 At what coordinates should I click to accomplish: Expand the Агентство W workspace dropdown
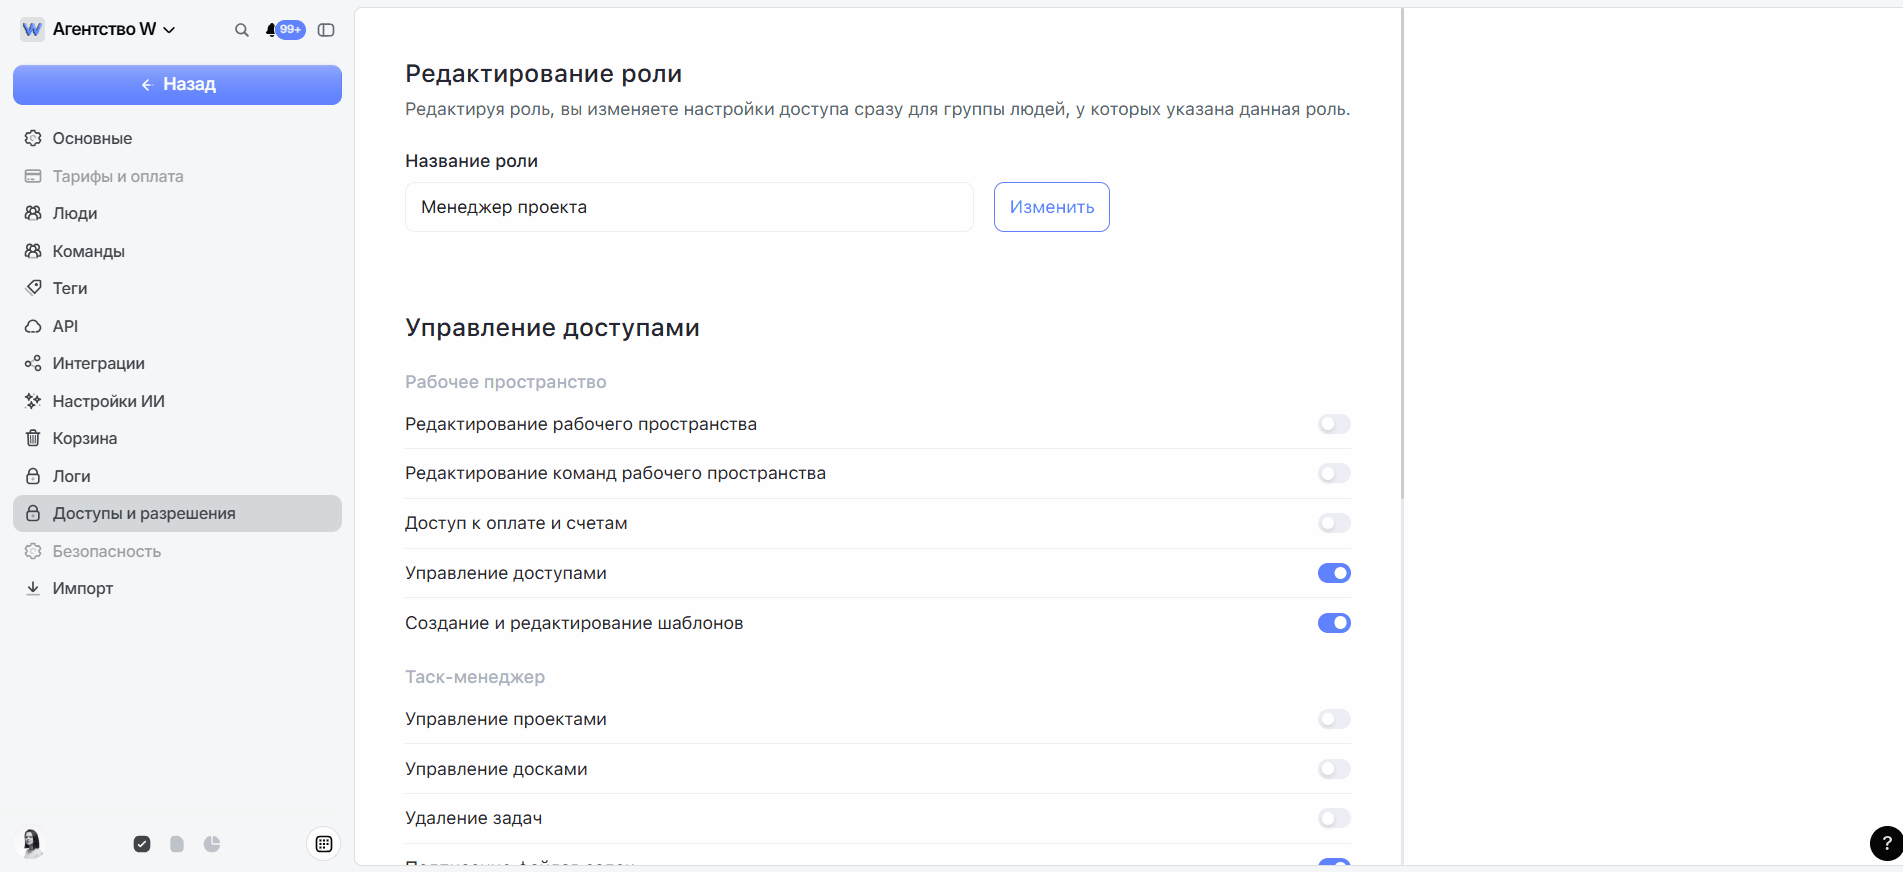coord(113,30)
